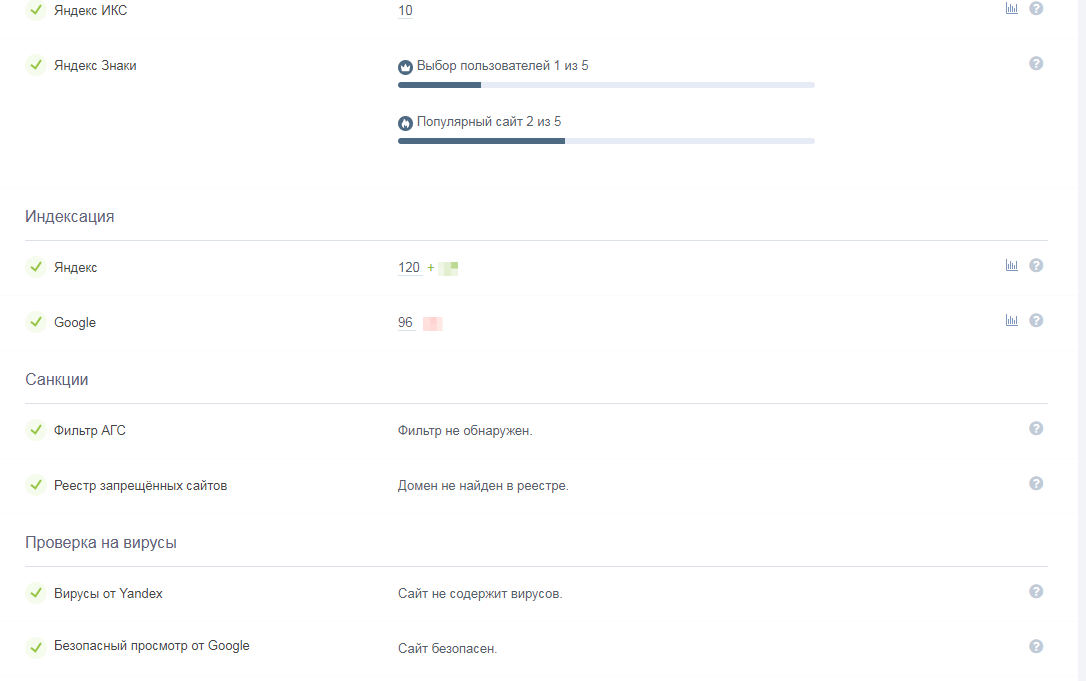The image size is (1086, 681).
Task: Click the crown icon beside Выбор пользователей
Action: (x=405, y=67)
